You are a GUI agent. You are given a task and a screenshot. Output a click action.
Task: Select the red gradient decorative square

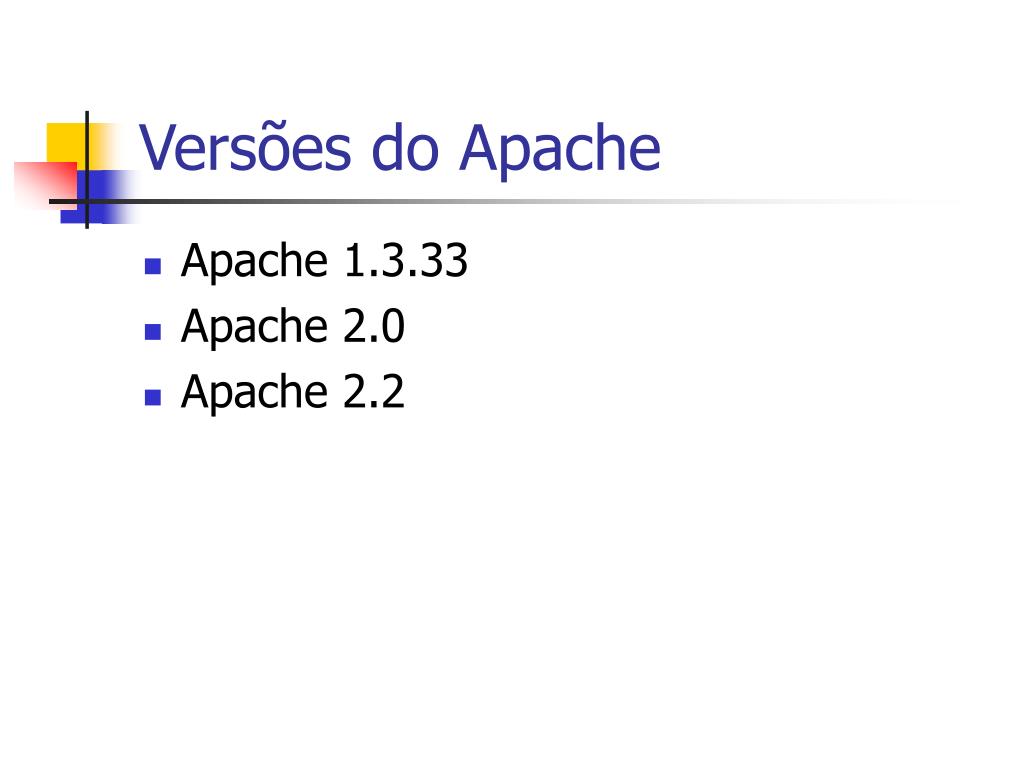[x=45, y=185]
